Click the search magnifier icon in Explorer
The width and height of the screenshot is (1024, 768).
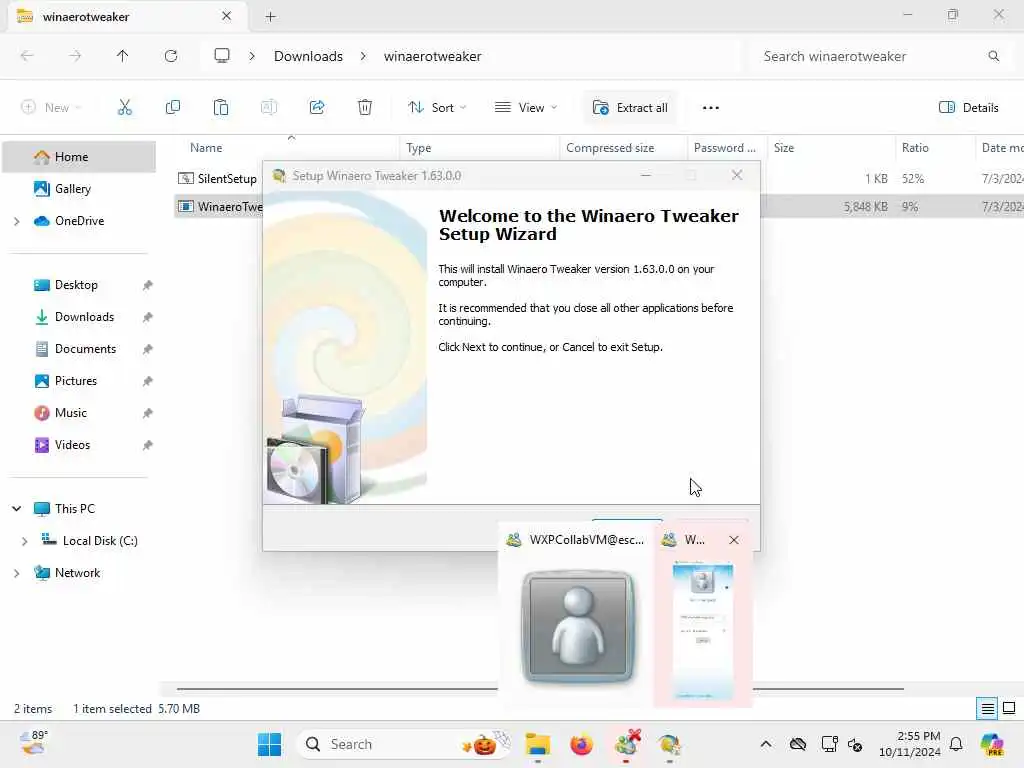tap(993, 56)
